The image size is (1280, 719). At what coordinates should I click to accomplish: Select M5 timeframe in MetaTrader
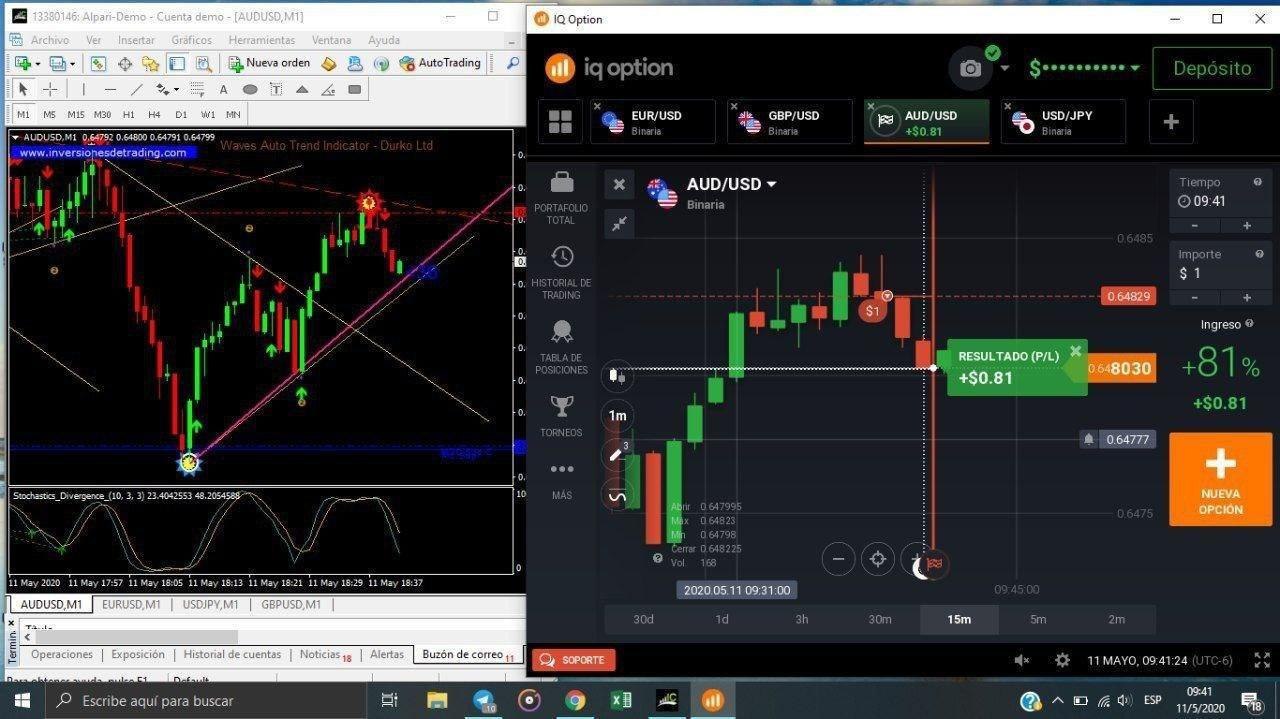[x=49, y=114]
